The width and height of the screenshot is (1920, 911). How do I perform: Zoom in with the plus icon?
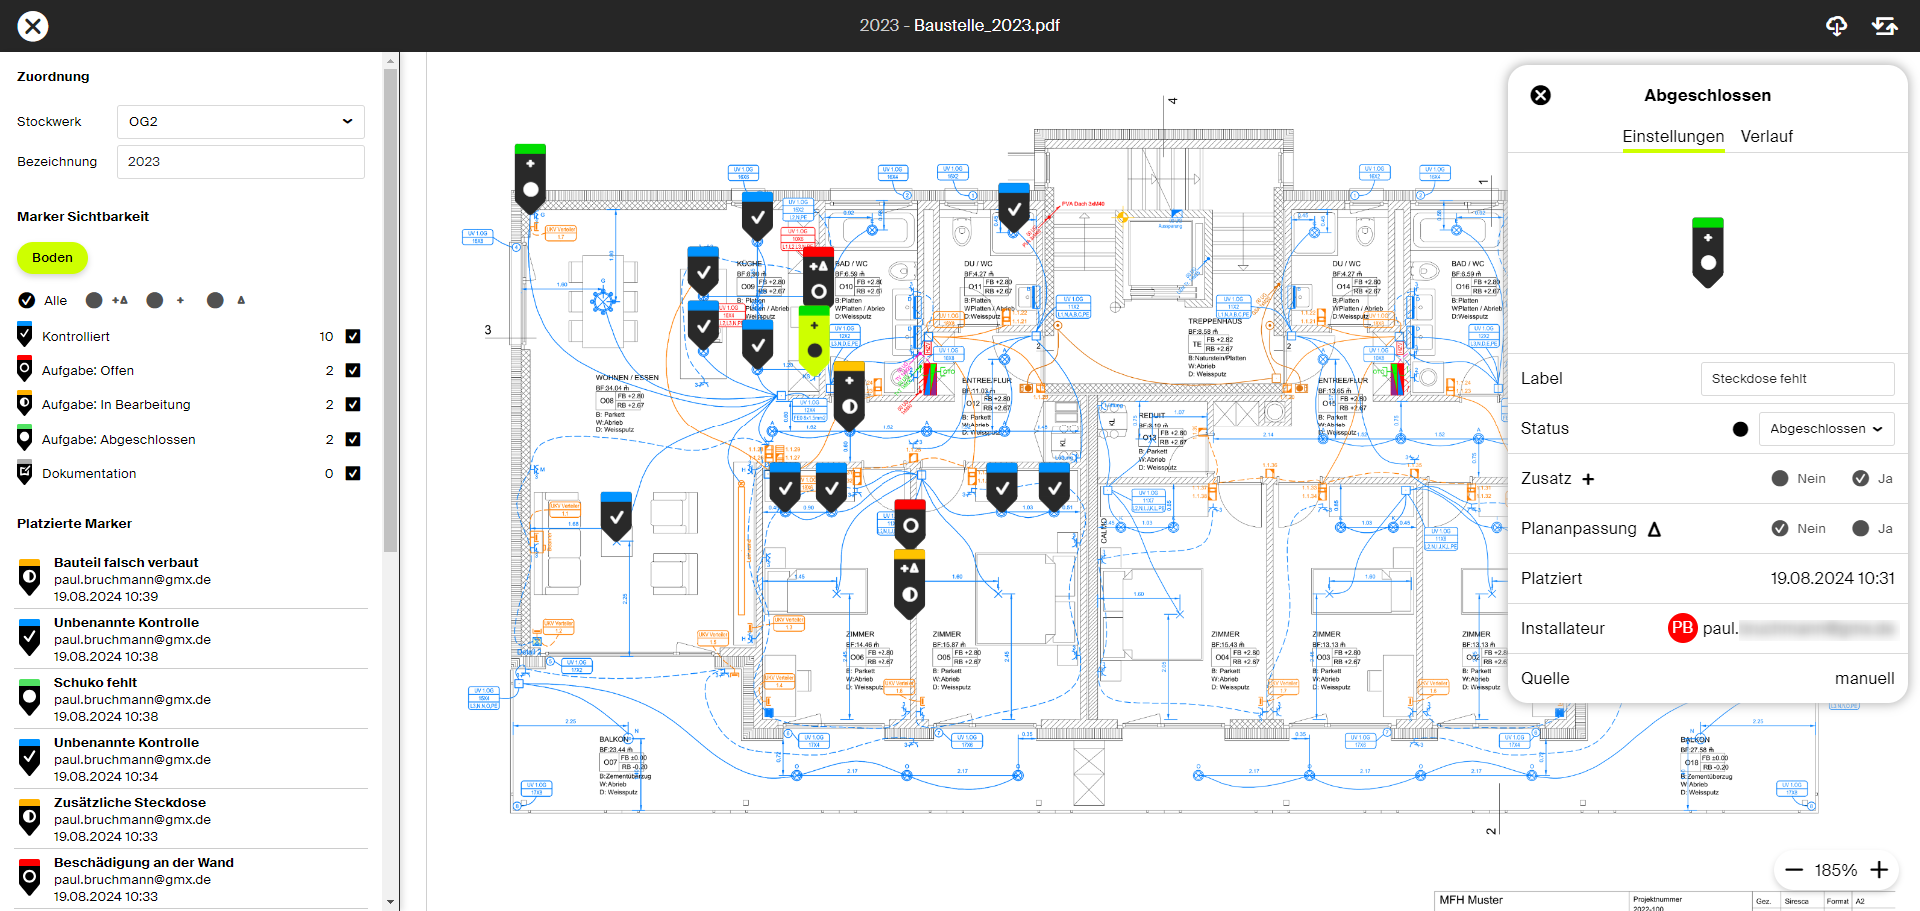point(1879,870)
